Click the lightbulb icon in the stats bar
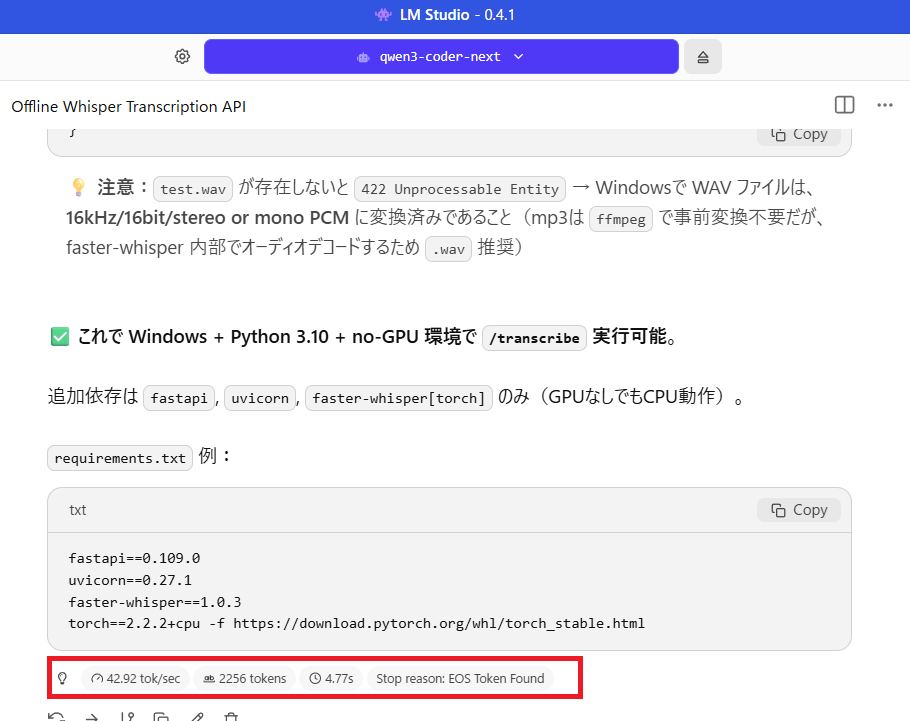The width and height of the screenshot is (910, 721). 62,678
